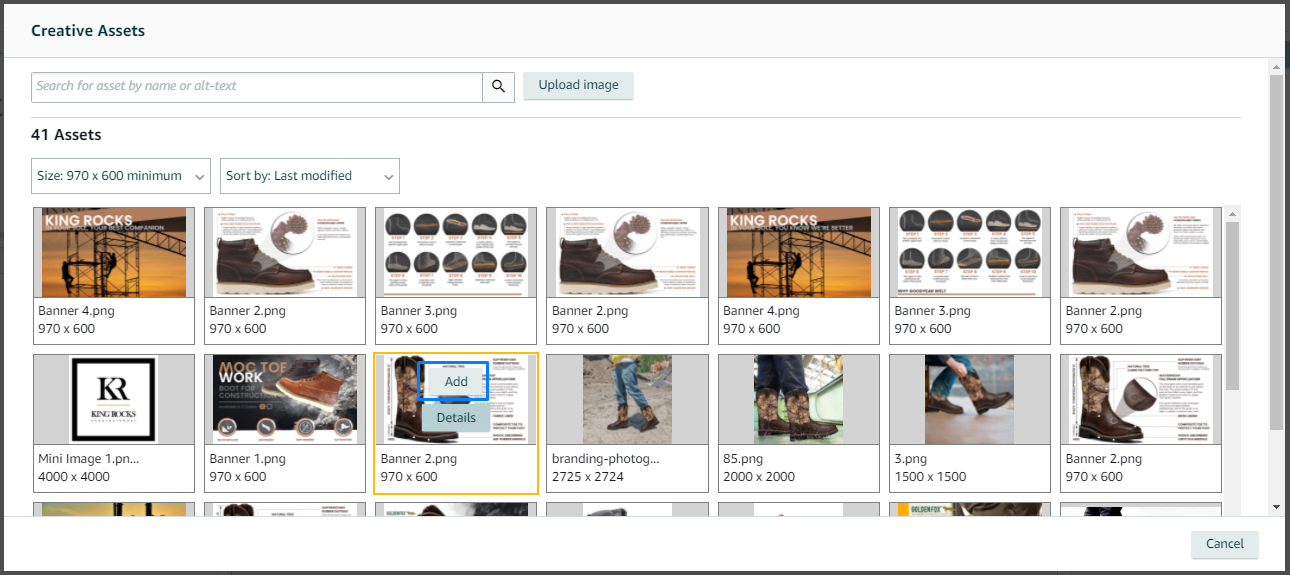Click the up arrow of the outer dialog scrollbar
1290x575 pixels.
(1276, 66)
